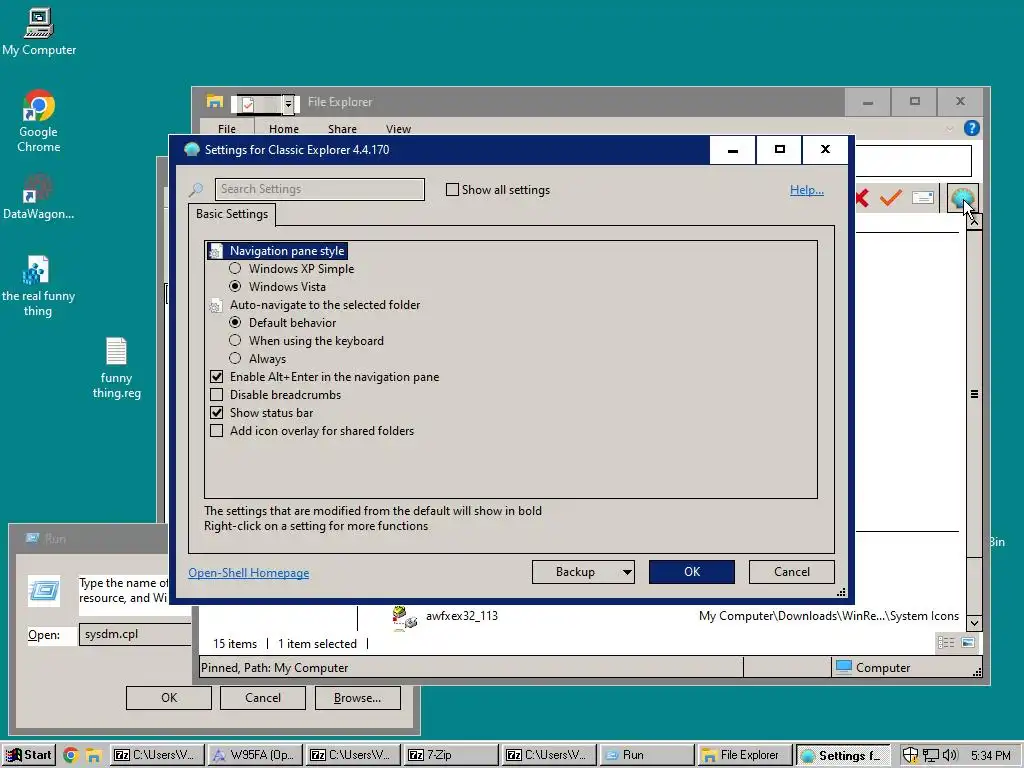
Task: Select the DataWagon desktop shortcut
Action: pyautogui.click(x=39, y=197)
